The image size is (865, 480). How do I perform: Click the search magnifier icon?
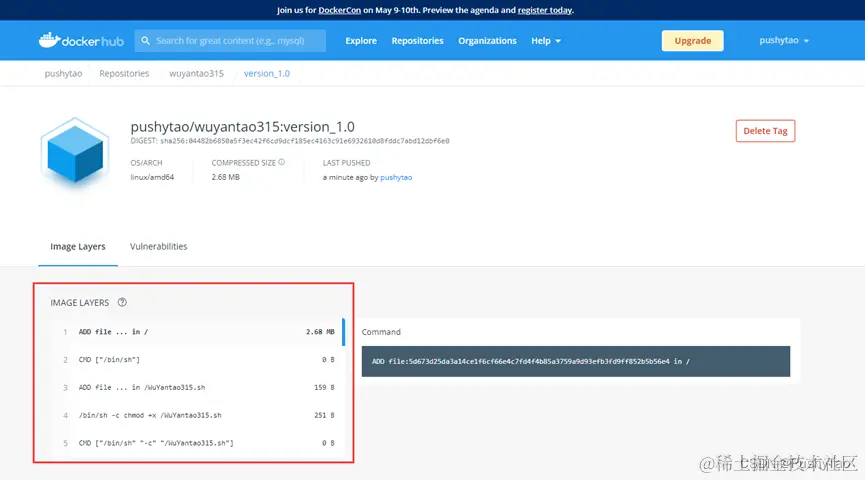tap(146, 41)
